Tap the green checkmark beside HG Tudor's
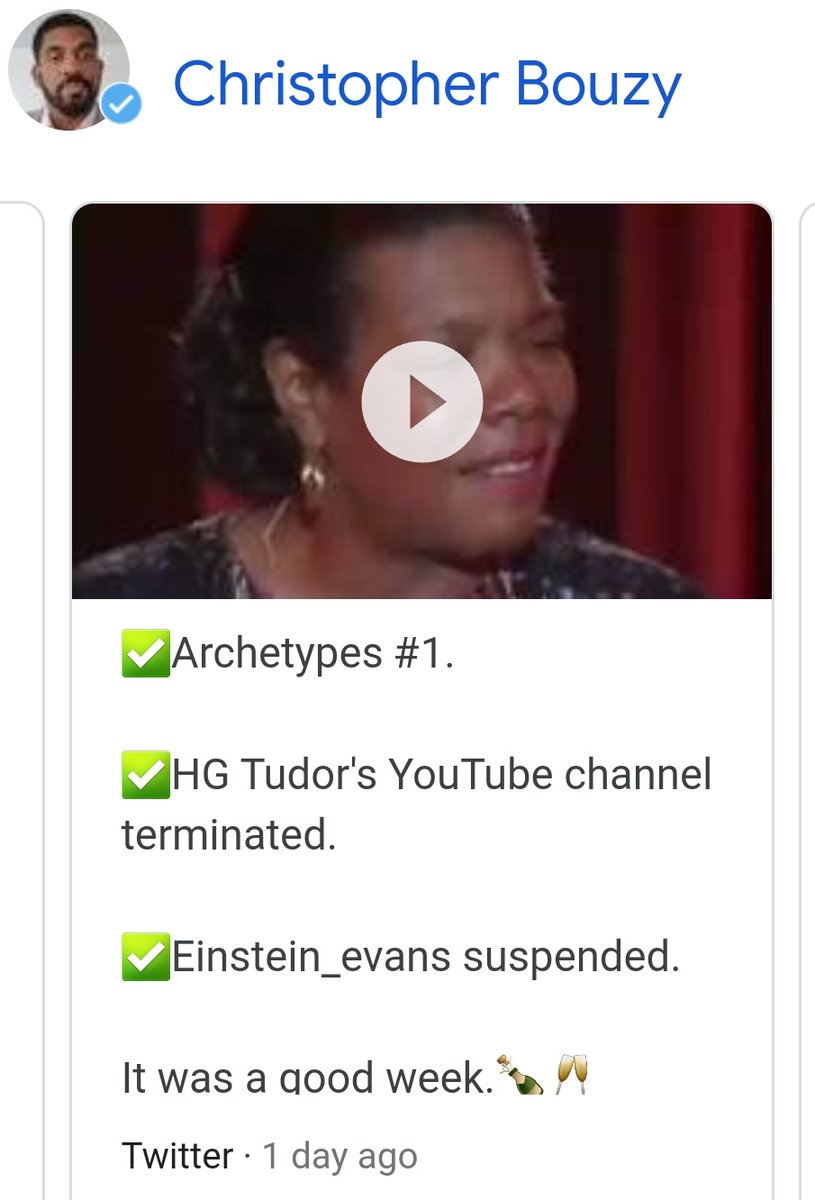The image size is (815, 1200). (x=144, y=776)
